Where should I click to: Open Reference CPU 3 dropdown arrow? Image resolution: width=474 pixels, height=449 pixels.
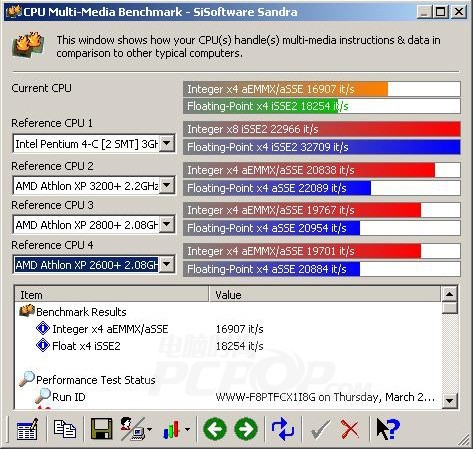pos(167,224)
